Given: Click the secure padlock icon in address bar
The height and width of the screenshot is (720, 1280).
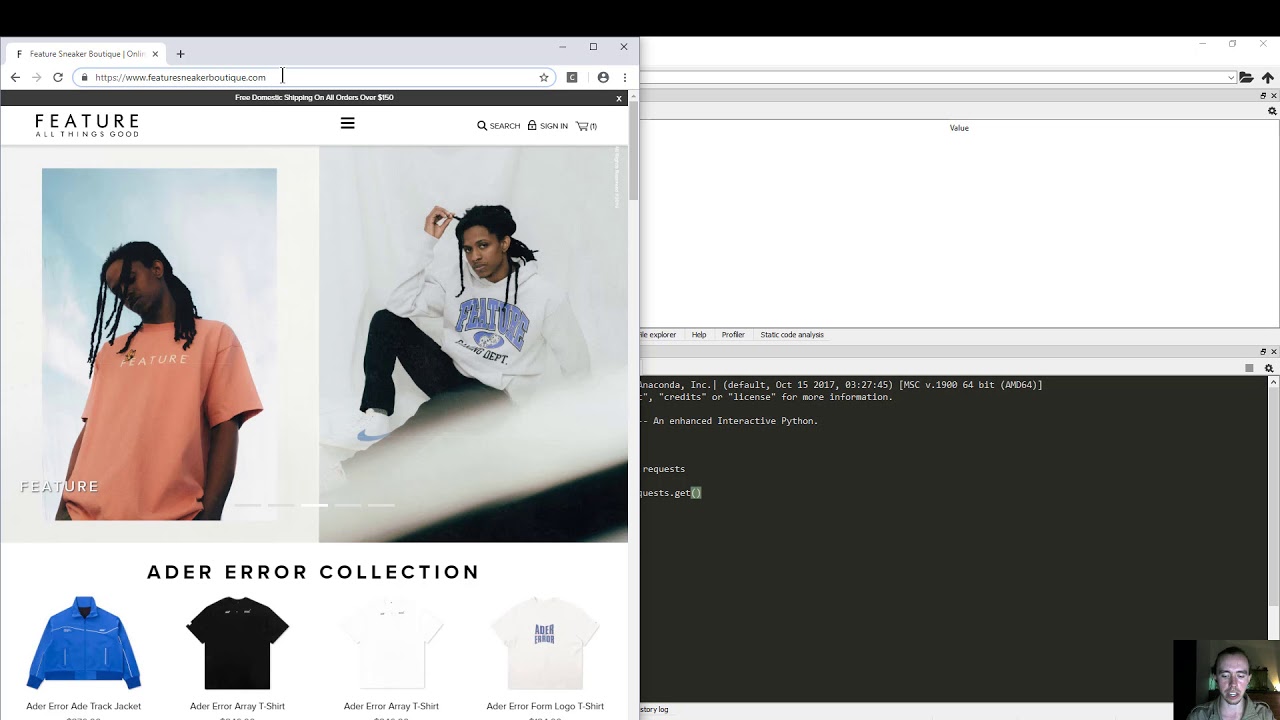Looking at the screenshot, I should pyautogui.click(x=84, y=77).
